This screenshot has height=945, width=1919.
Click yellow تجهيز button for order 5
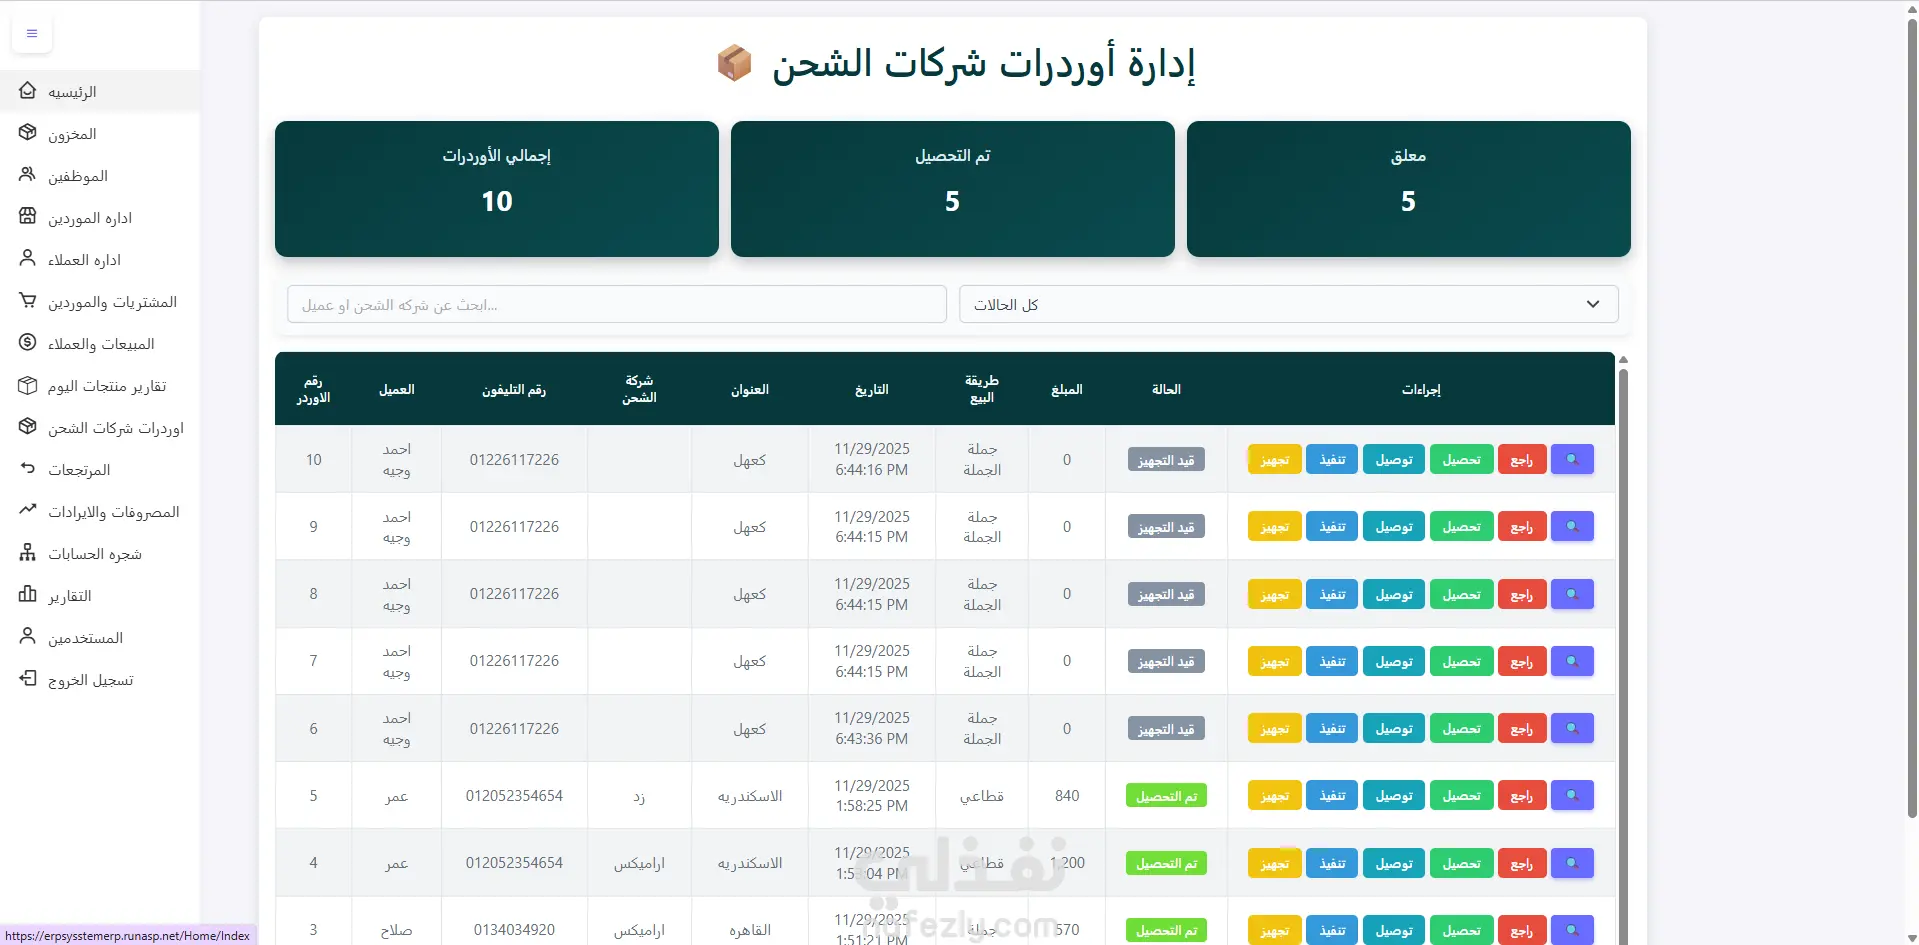point(1274,796)
